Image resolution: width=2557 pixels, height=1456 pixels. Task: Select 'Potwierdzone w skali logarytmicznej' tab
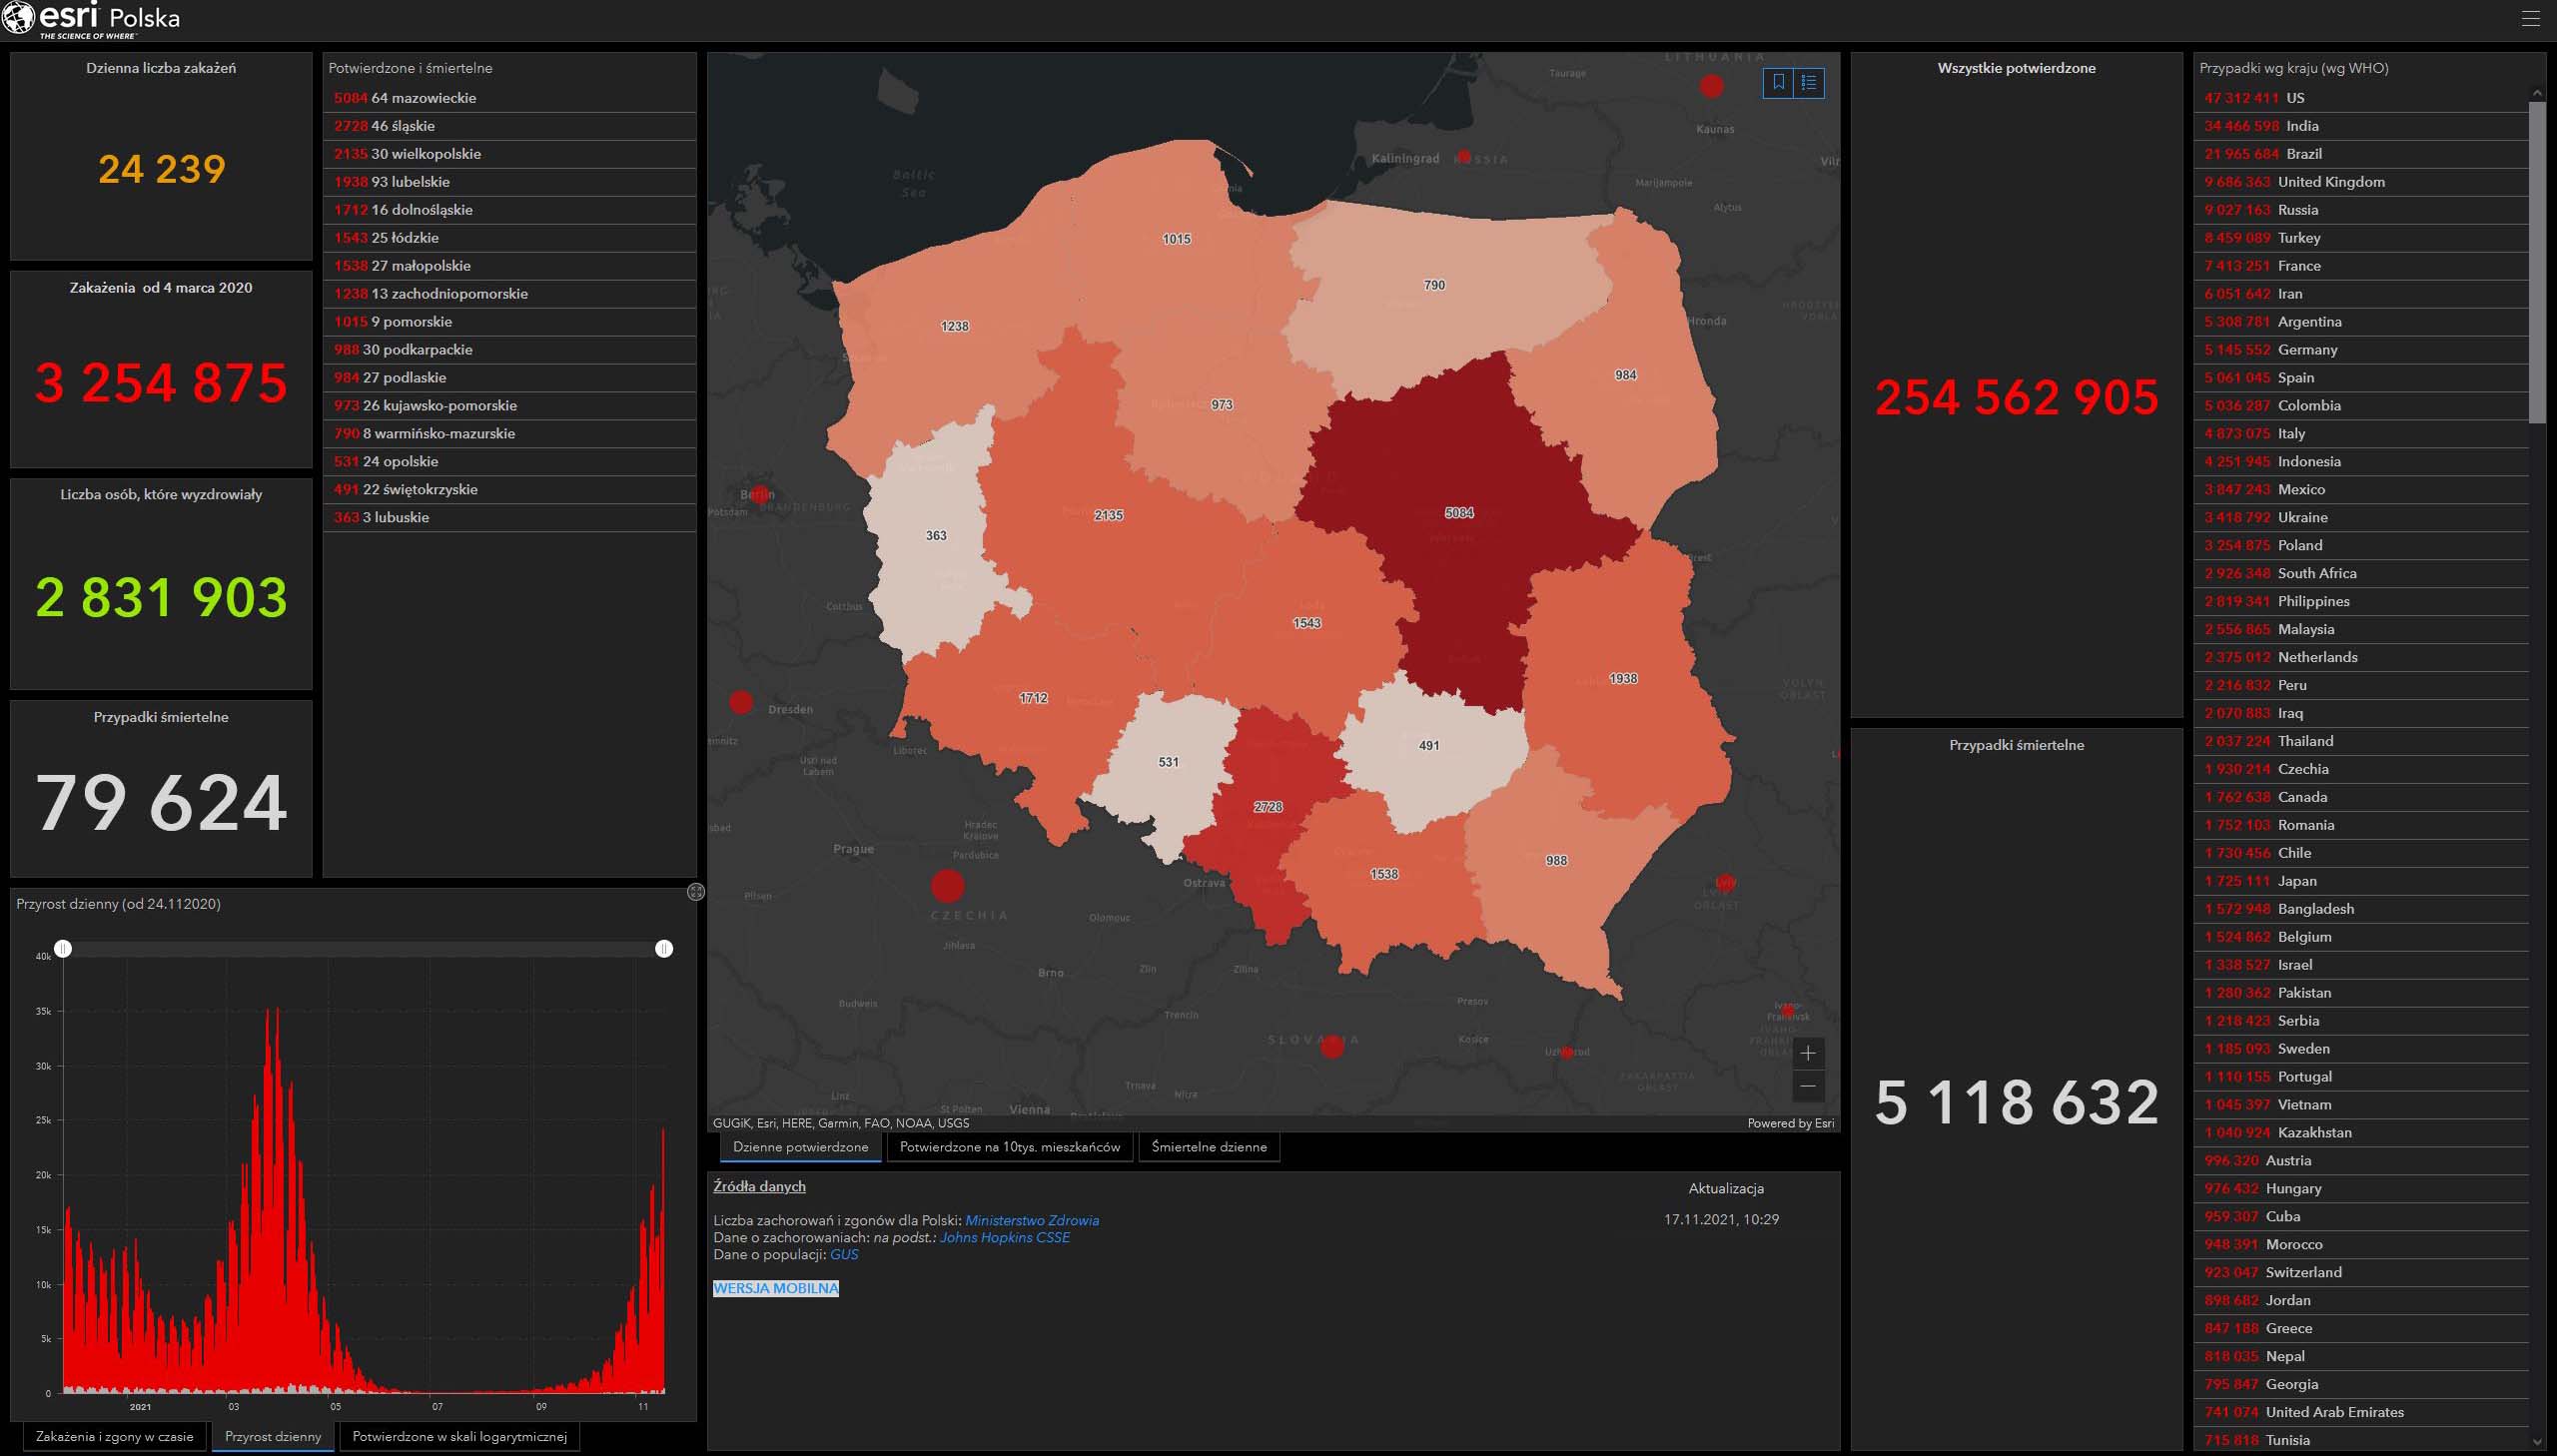pos(459,1436)
